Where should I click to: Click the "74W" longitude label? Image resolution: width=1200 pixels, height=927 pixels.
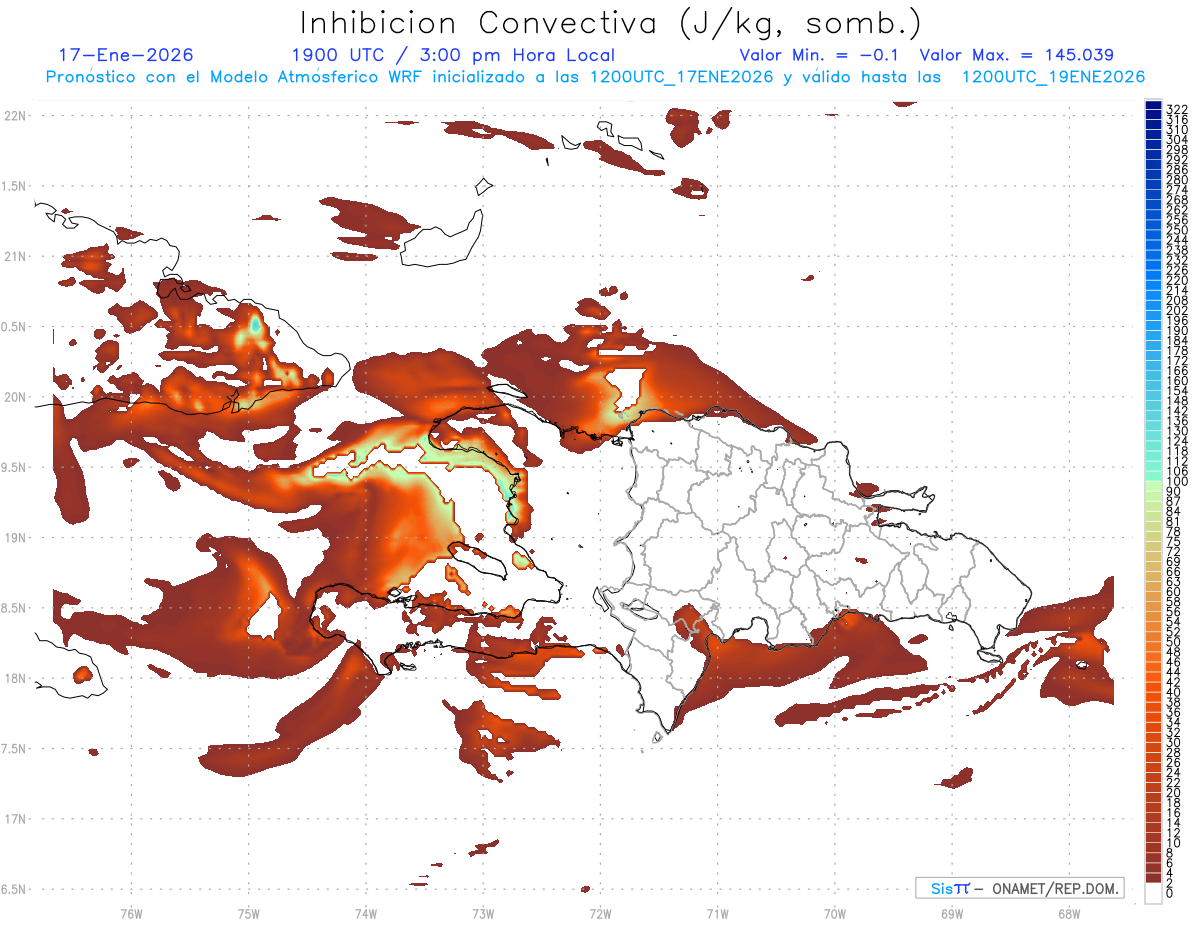365,913
